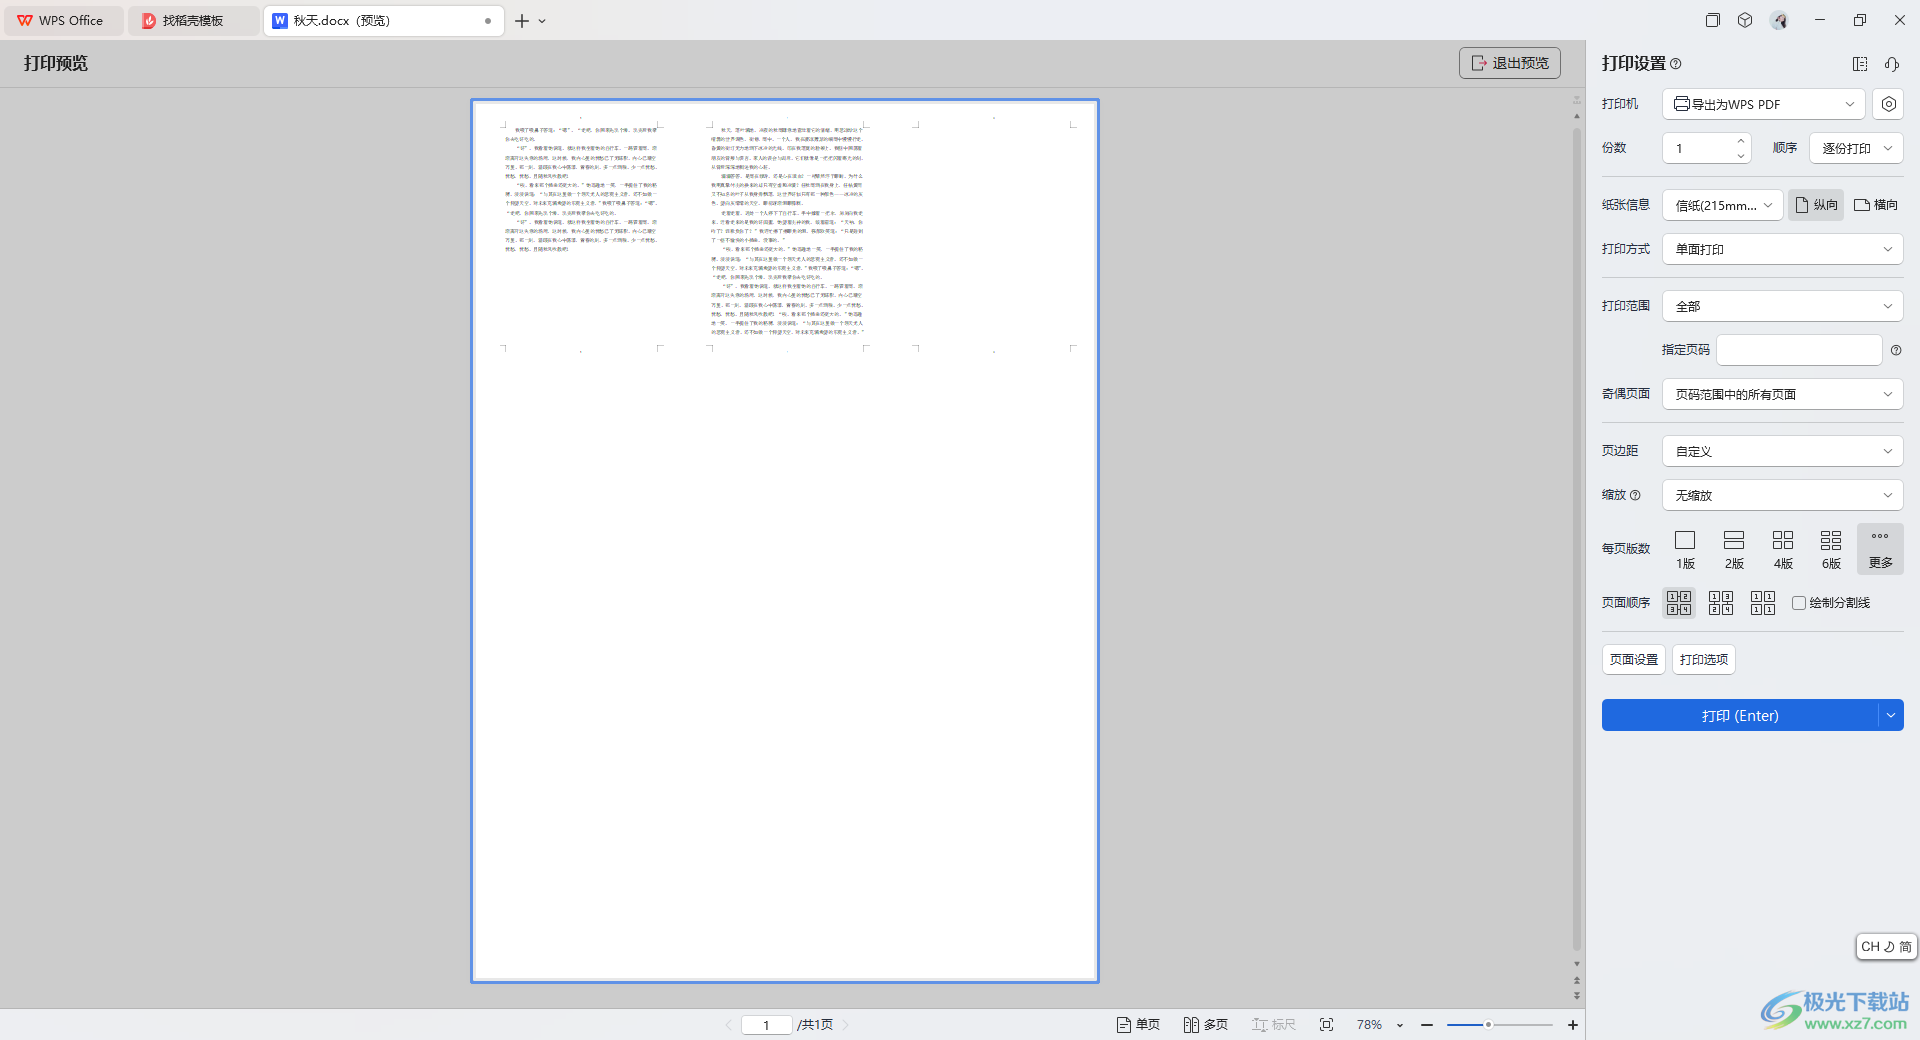Open the page setup button

1634,660
